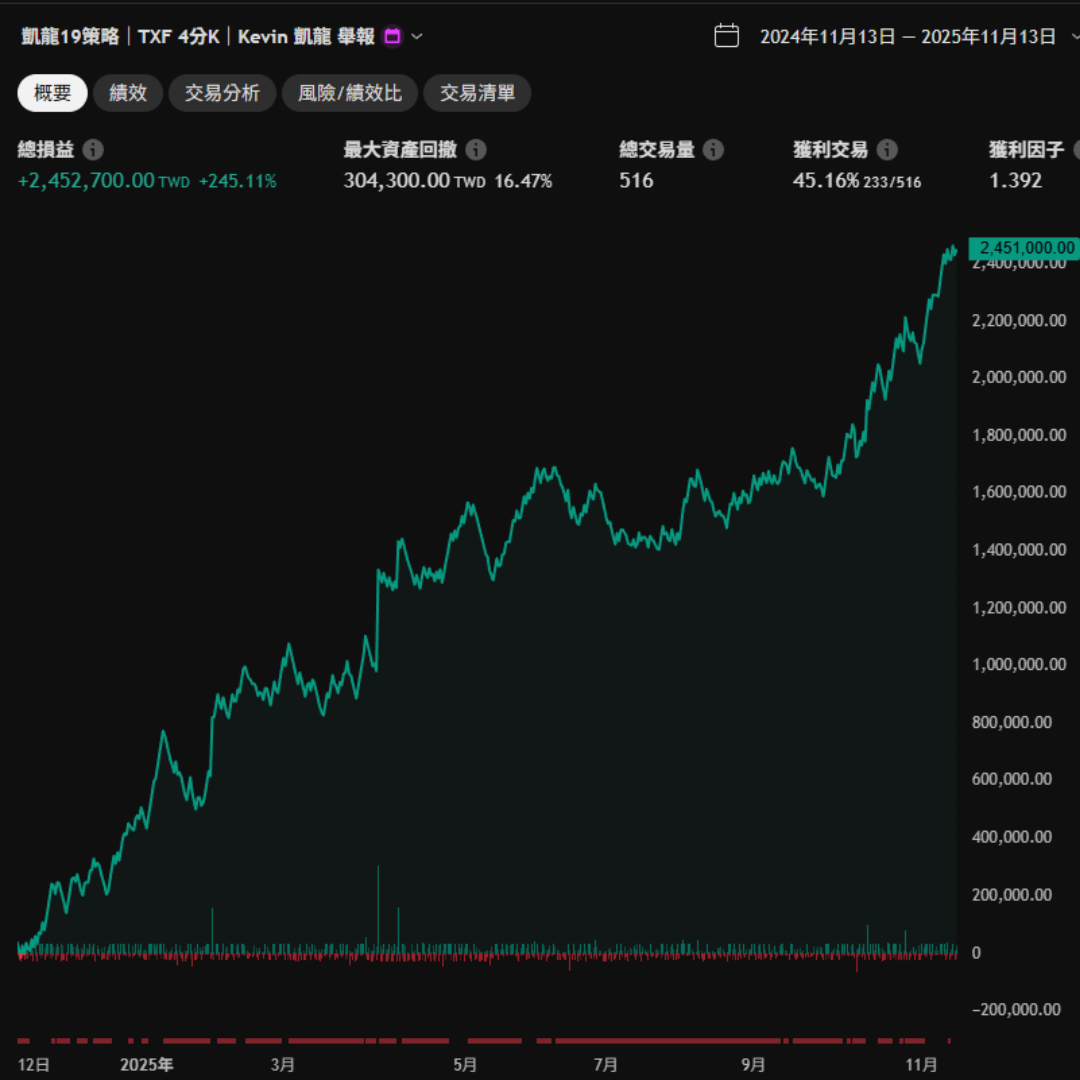Click the calendar icon by the date range
This screenshot has width=1080, height=1080.
727,36
